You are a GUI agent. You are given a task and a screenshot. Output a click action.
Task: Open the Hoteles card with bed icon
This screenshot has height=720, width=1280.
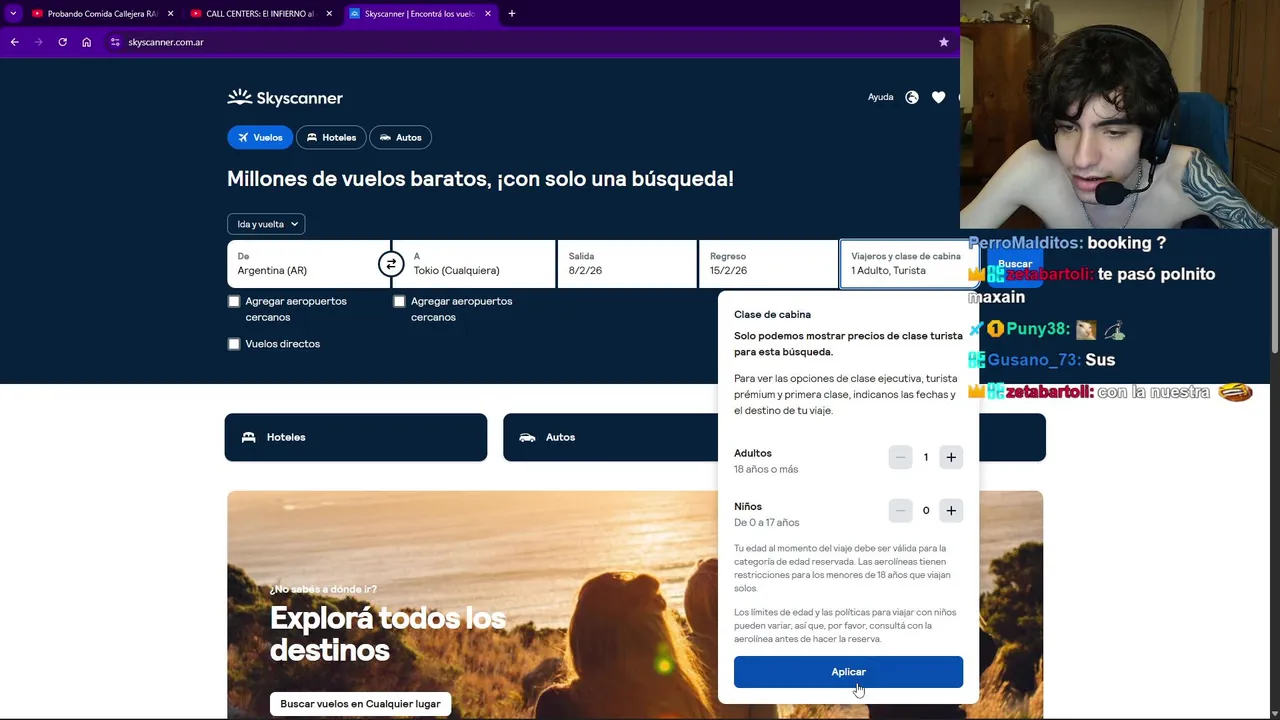(356, 437)
